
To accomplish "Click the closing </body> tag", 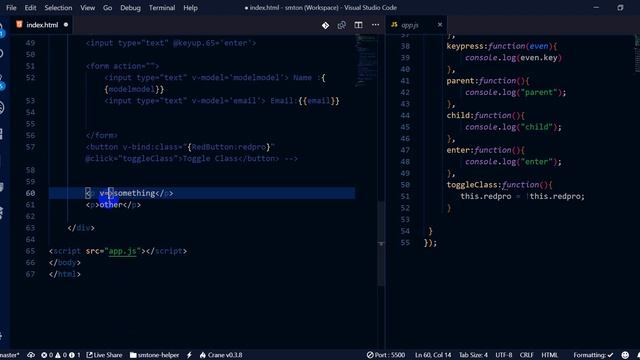I will pos(64,262).
